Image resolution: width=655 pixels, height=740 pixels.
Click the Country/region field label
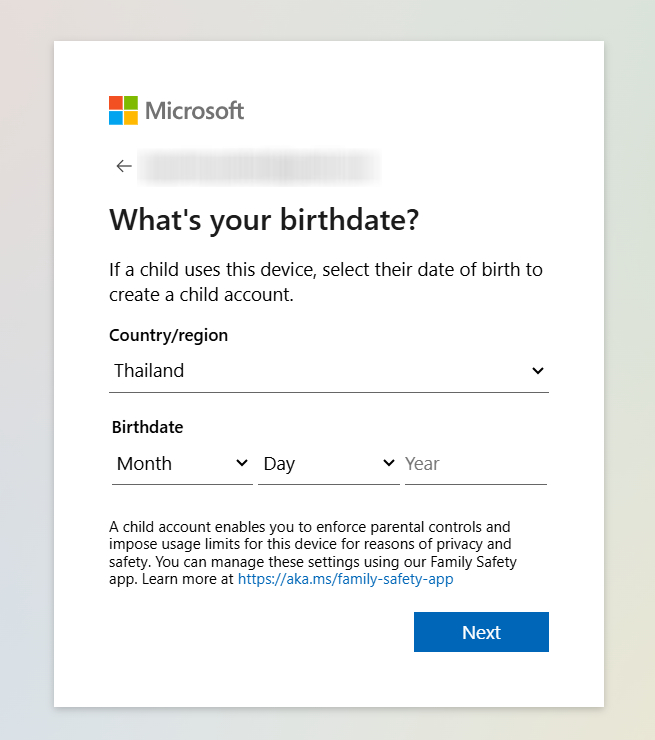pos(168,336)
